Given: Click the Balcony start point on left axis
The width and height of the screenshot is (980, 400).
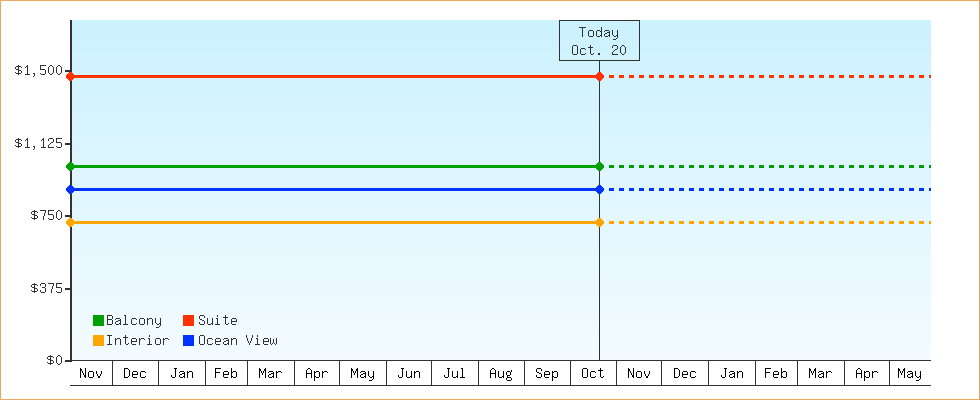Looking at the screenshot, I should [x=70, y=166].
